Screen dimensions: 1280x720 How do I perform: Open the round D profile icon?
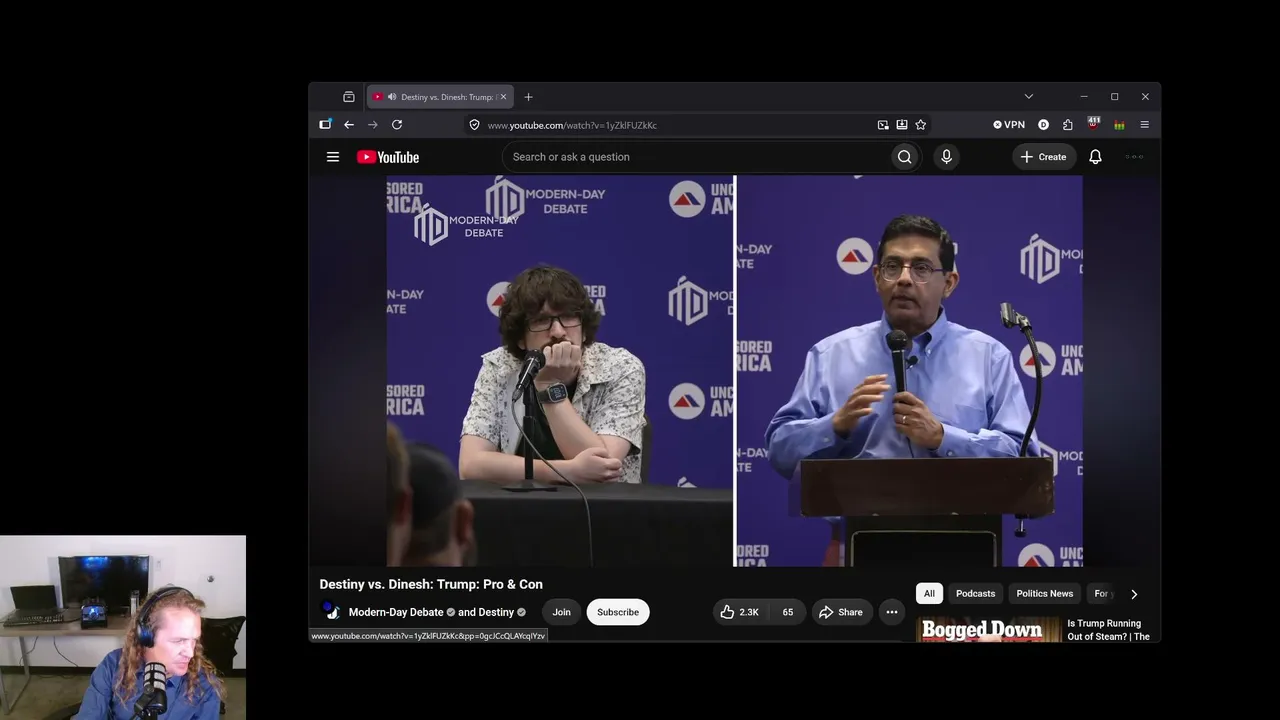point(1043,125)
